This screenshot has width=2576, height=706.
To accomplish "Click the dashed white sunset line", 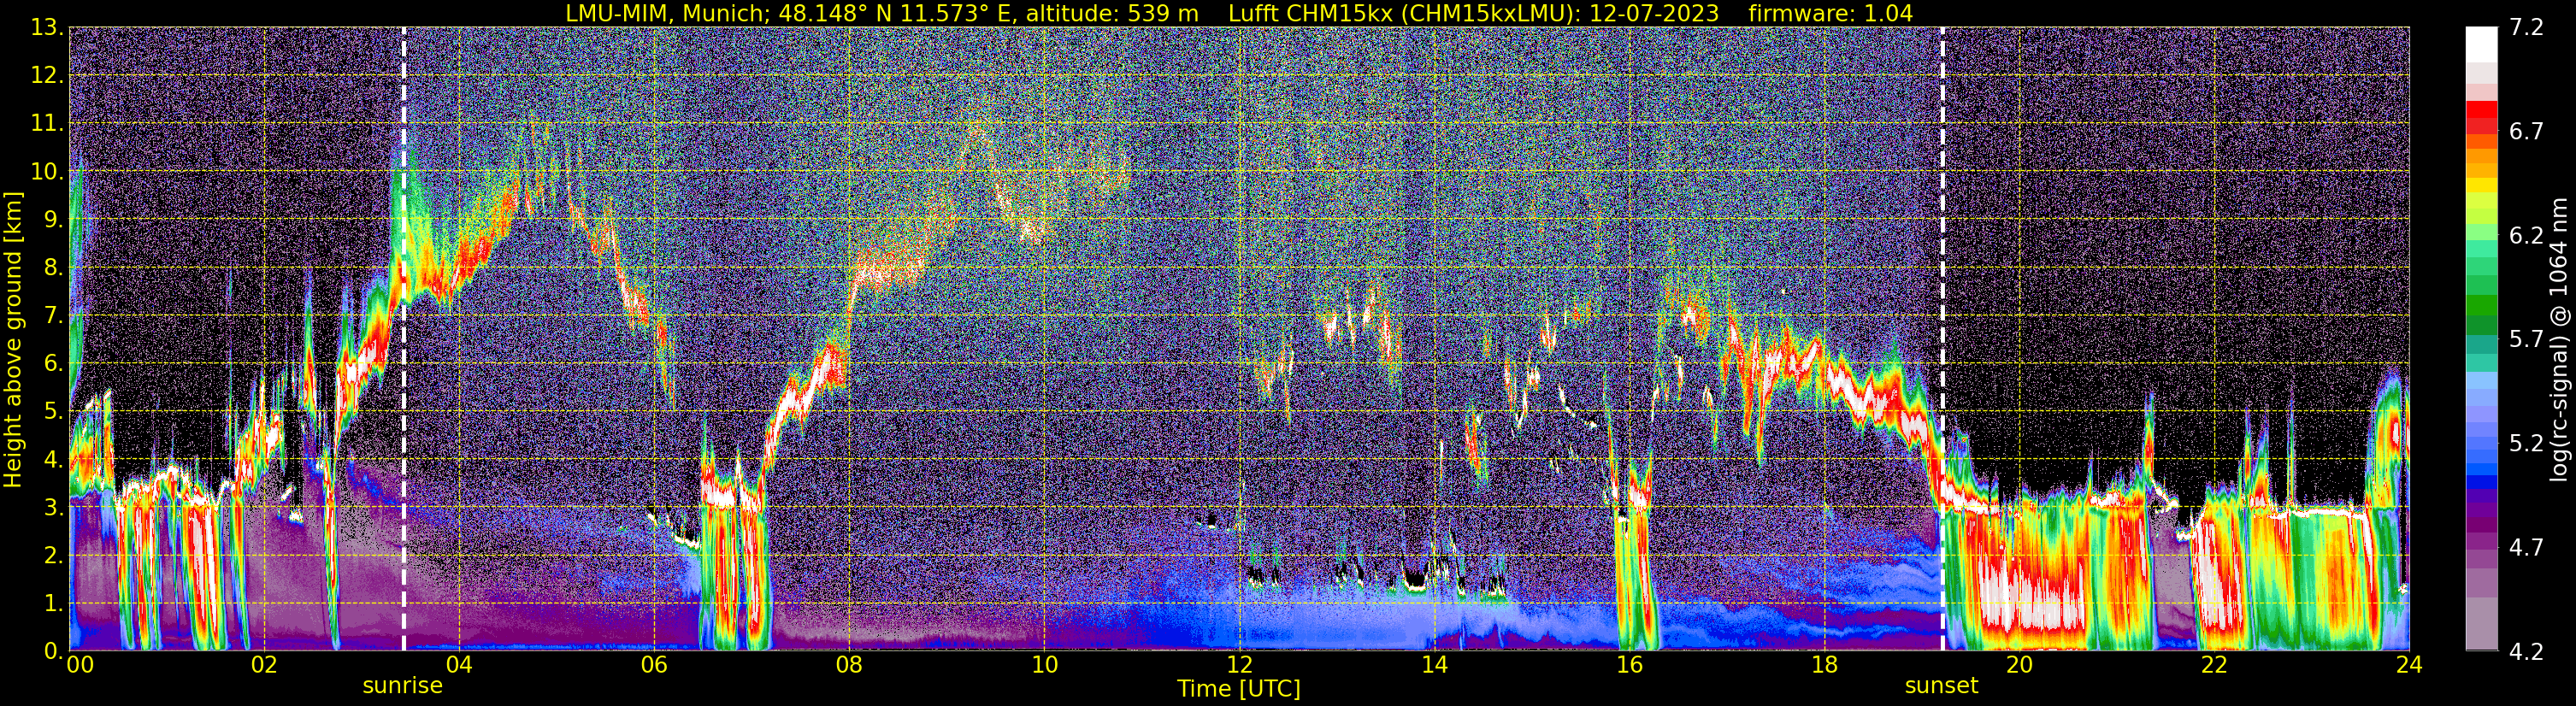I will click(x=1942, y=339).
